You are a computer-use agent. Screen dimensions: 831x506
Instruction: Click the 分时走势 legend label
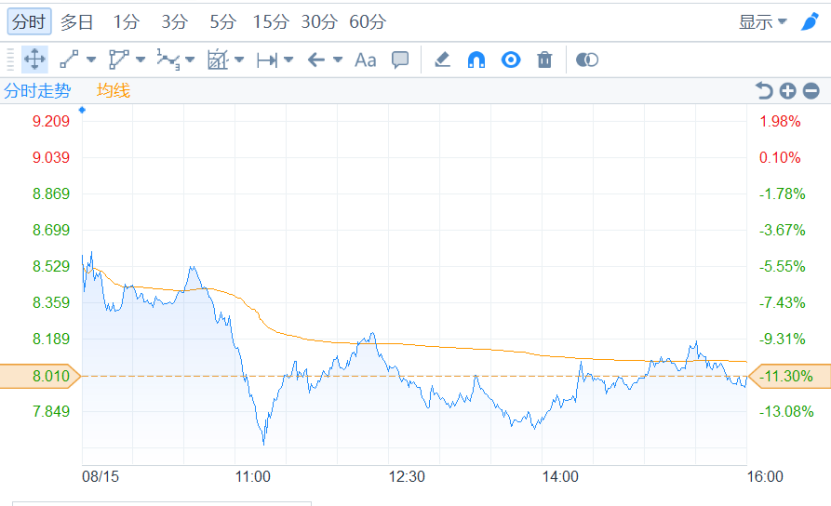coord(37,91)
